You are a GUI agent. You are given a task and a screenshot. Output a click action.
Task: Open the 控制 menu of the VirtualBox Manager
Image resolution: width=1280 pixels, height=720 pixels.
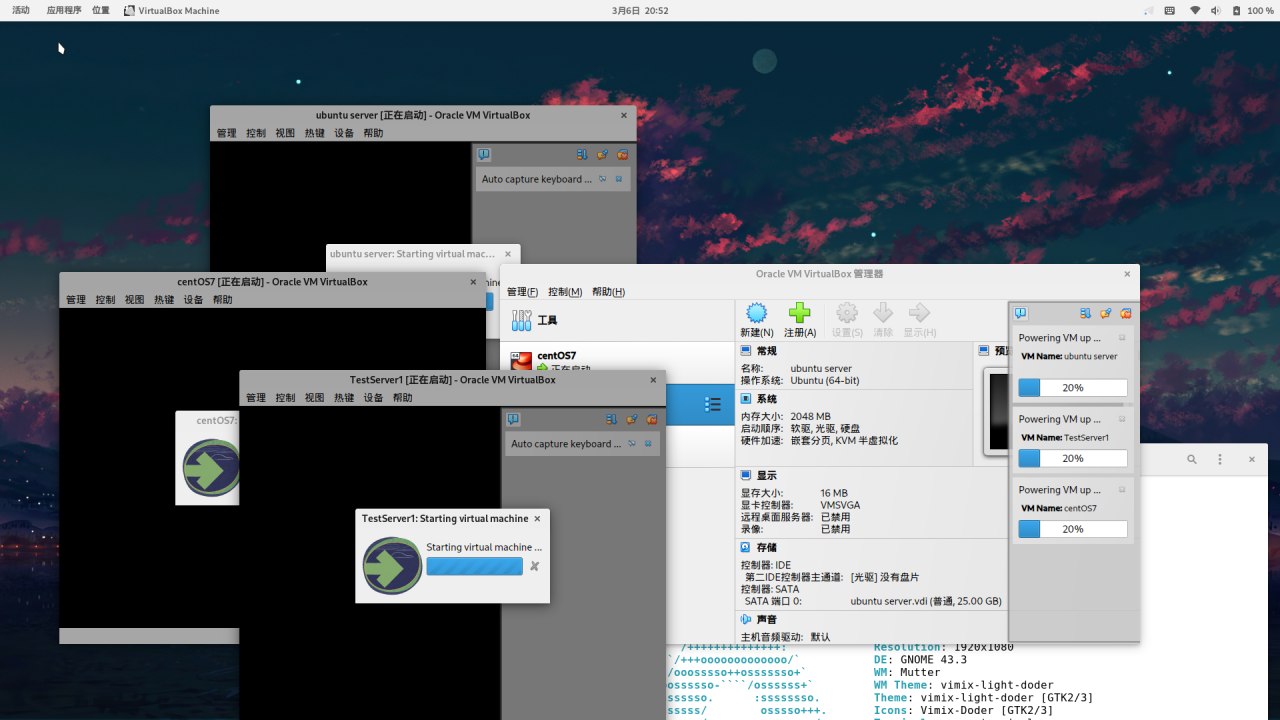pos(563,291)
